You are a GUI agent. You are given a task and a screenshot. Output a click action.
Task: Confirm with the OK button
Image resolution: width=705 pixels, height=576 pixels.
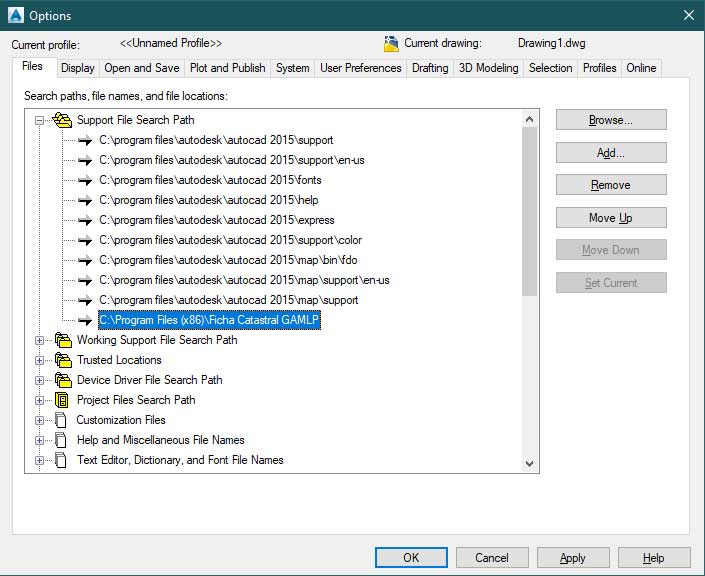411,558
